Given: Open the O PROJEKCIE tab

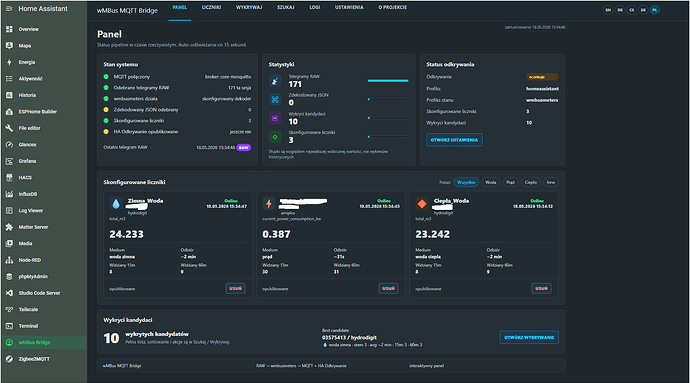Looking at the screenshot, I should point(393,7).
